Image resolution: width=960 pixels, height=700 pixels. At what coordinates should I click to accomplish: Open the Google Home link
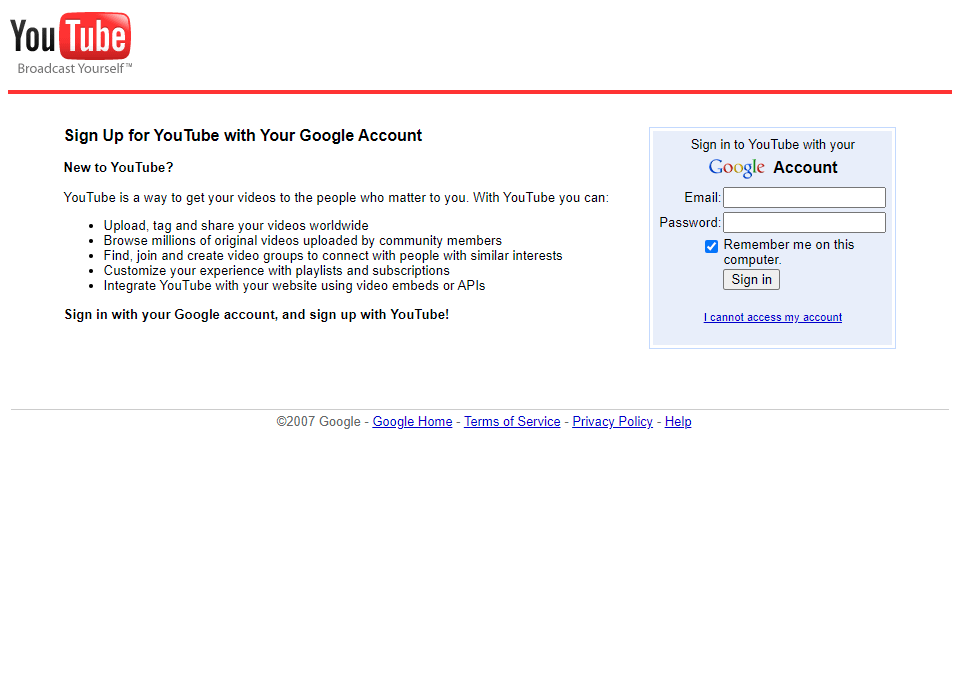412,421
